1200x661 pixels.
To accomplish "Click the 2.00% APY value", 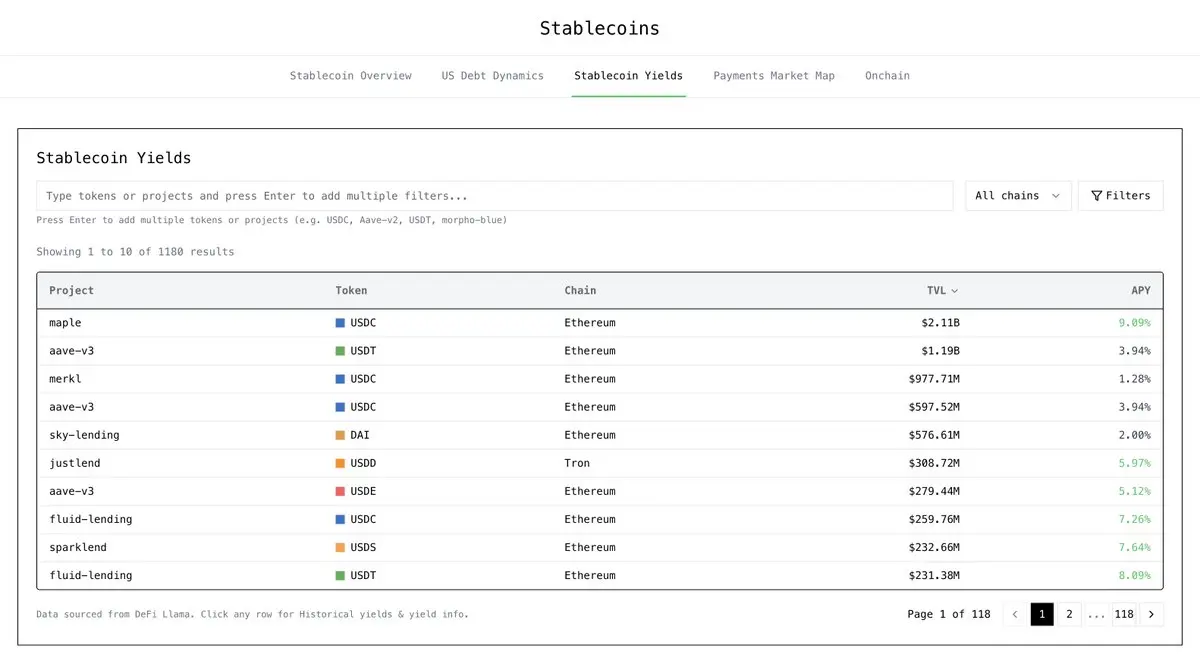I will click(x=1134, y=435).
